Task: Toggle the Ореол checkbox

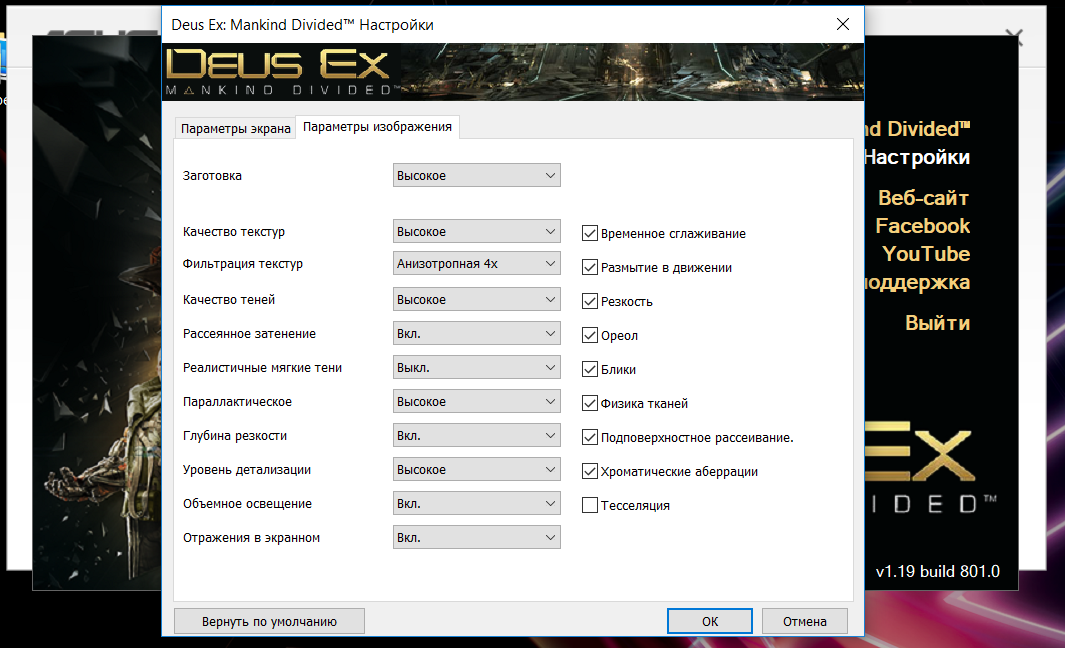Action: click(590, 336)
